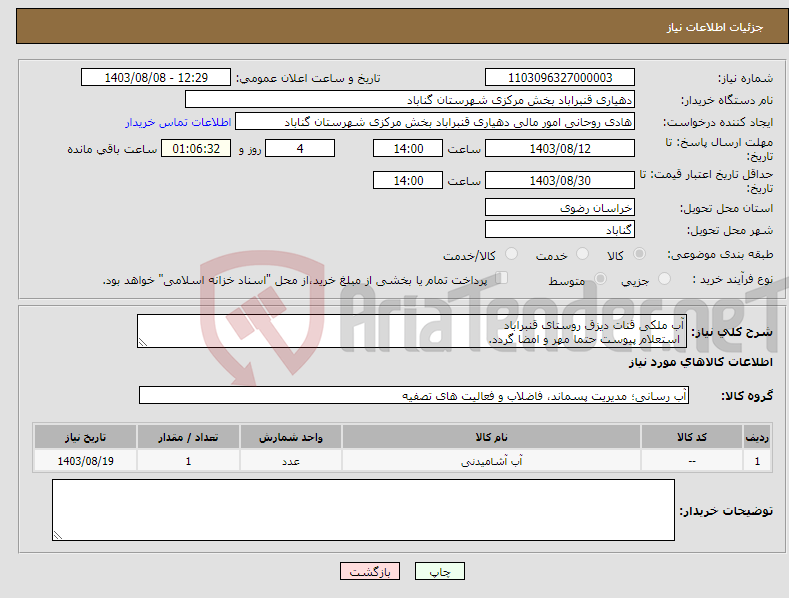Click the آب آشامیدنی item name cell
This screenshot has height=598, width=789.
[491, 461]
